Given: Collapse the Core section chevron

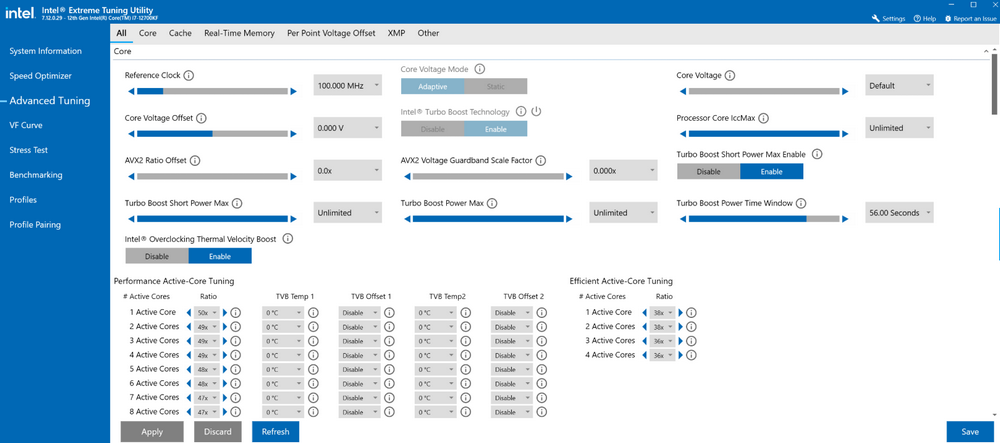Looking at the screenshot, I should 986,50.
